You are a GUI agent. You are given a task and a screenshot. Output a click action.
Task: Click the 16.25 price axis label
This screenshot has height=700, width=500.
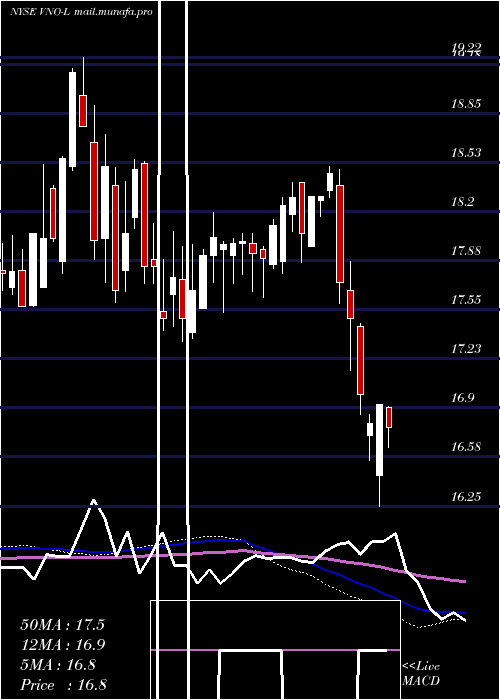[x=466, y=497]
